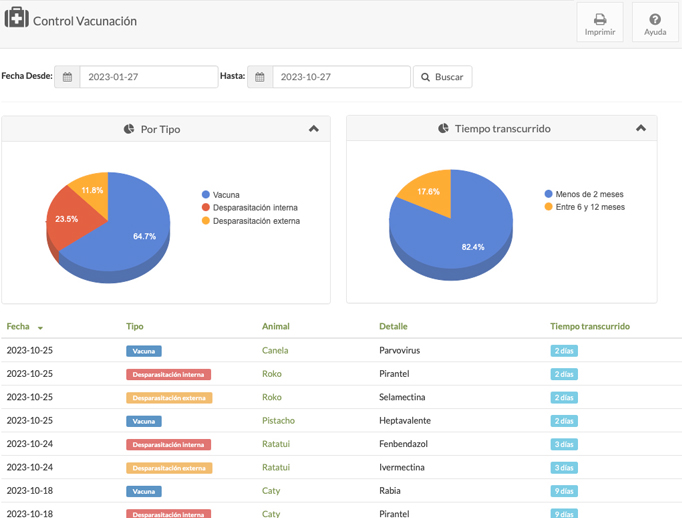This screenshot has width=682, height=518.
Task: Open calendar icon for Hasta date
Action: tap(260, 77)
